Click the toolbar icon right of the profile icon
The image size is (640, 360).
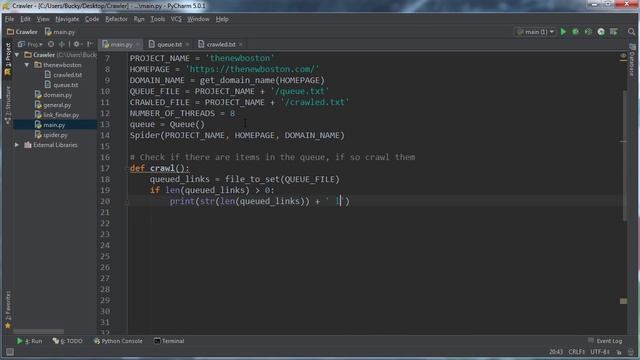tap(613, 32)
